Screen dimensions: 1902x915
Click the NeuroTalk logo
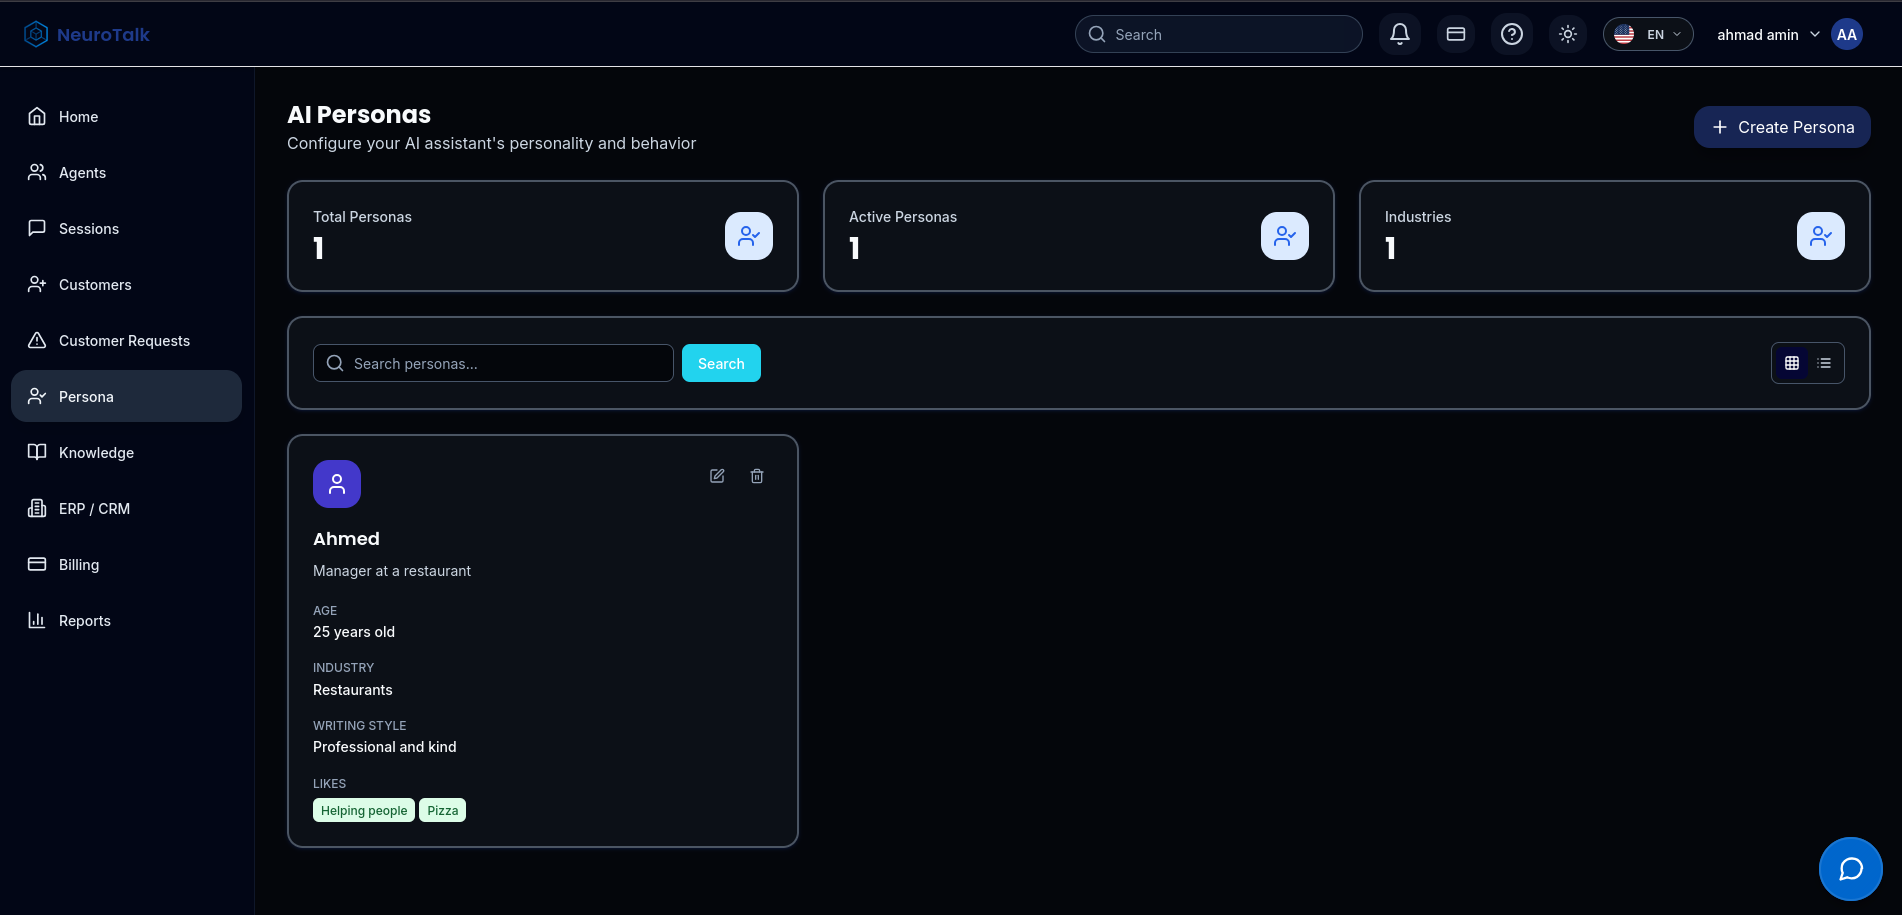(87, 34)
